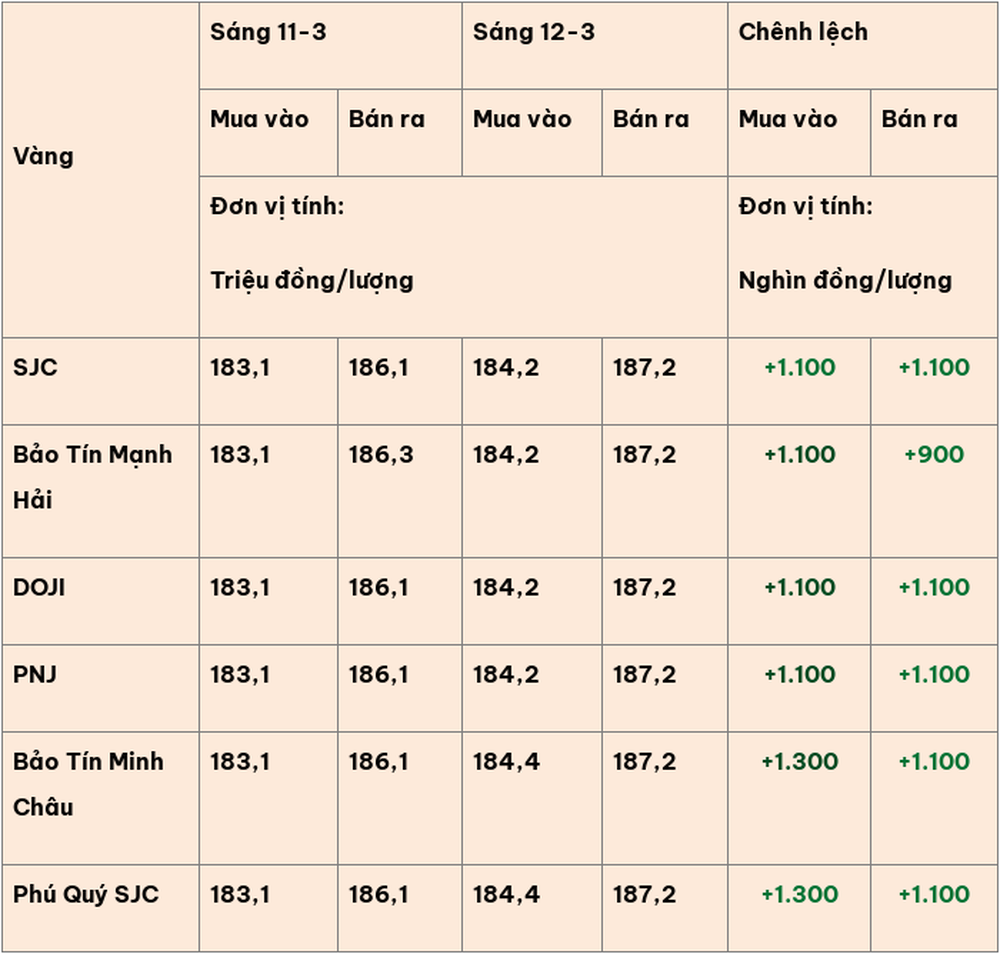1000x954 pixels.
Task: Click Phú Quý SJC's '+1.300' difference value
Action: (799, 894)
